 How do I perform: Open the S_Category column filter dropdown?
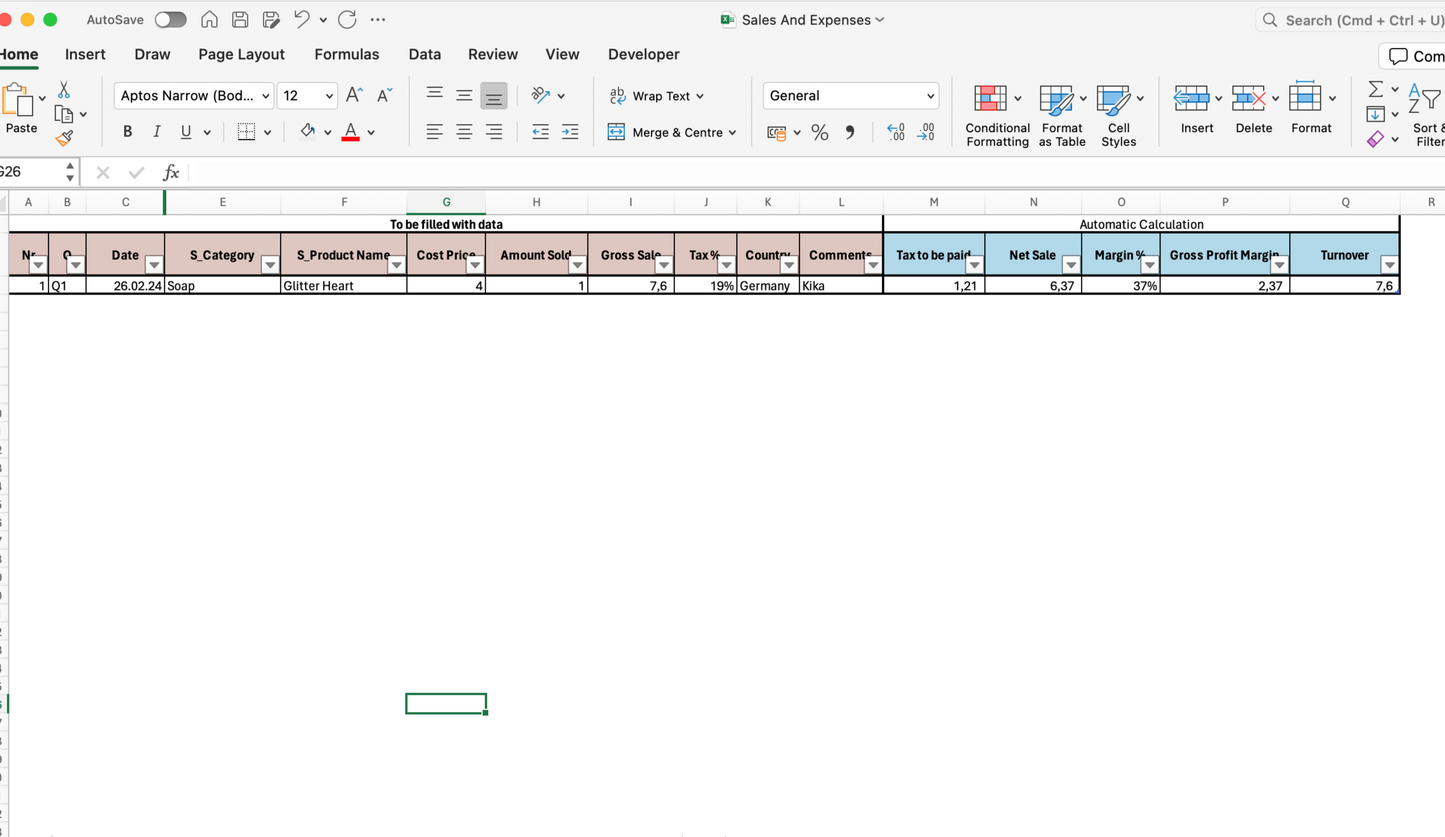(x=270, y=265)
